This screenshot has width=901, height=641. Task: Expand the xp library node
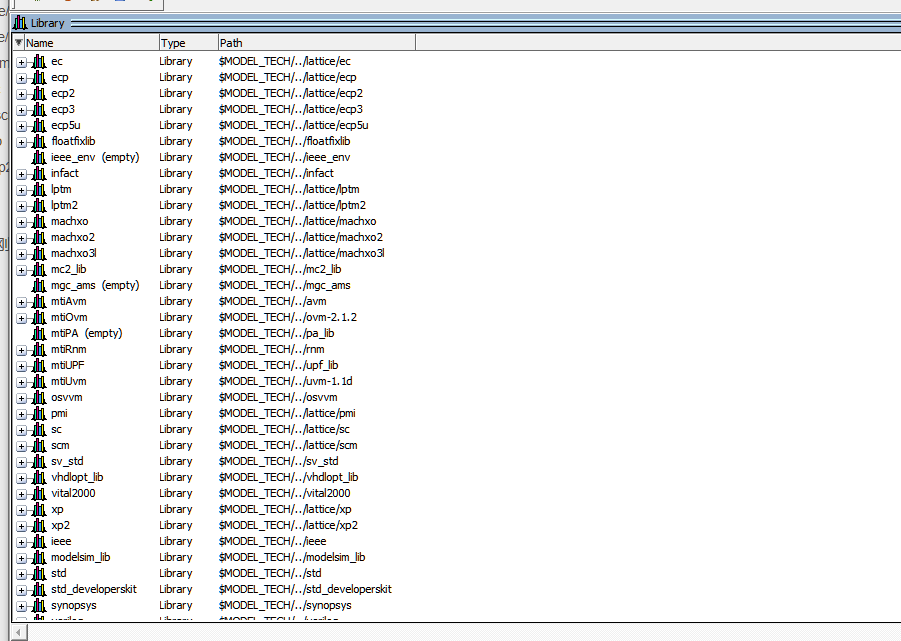[21, 511]
